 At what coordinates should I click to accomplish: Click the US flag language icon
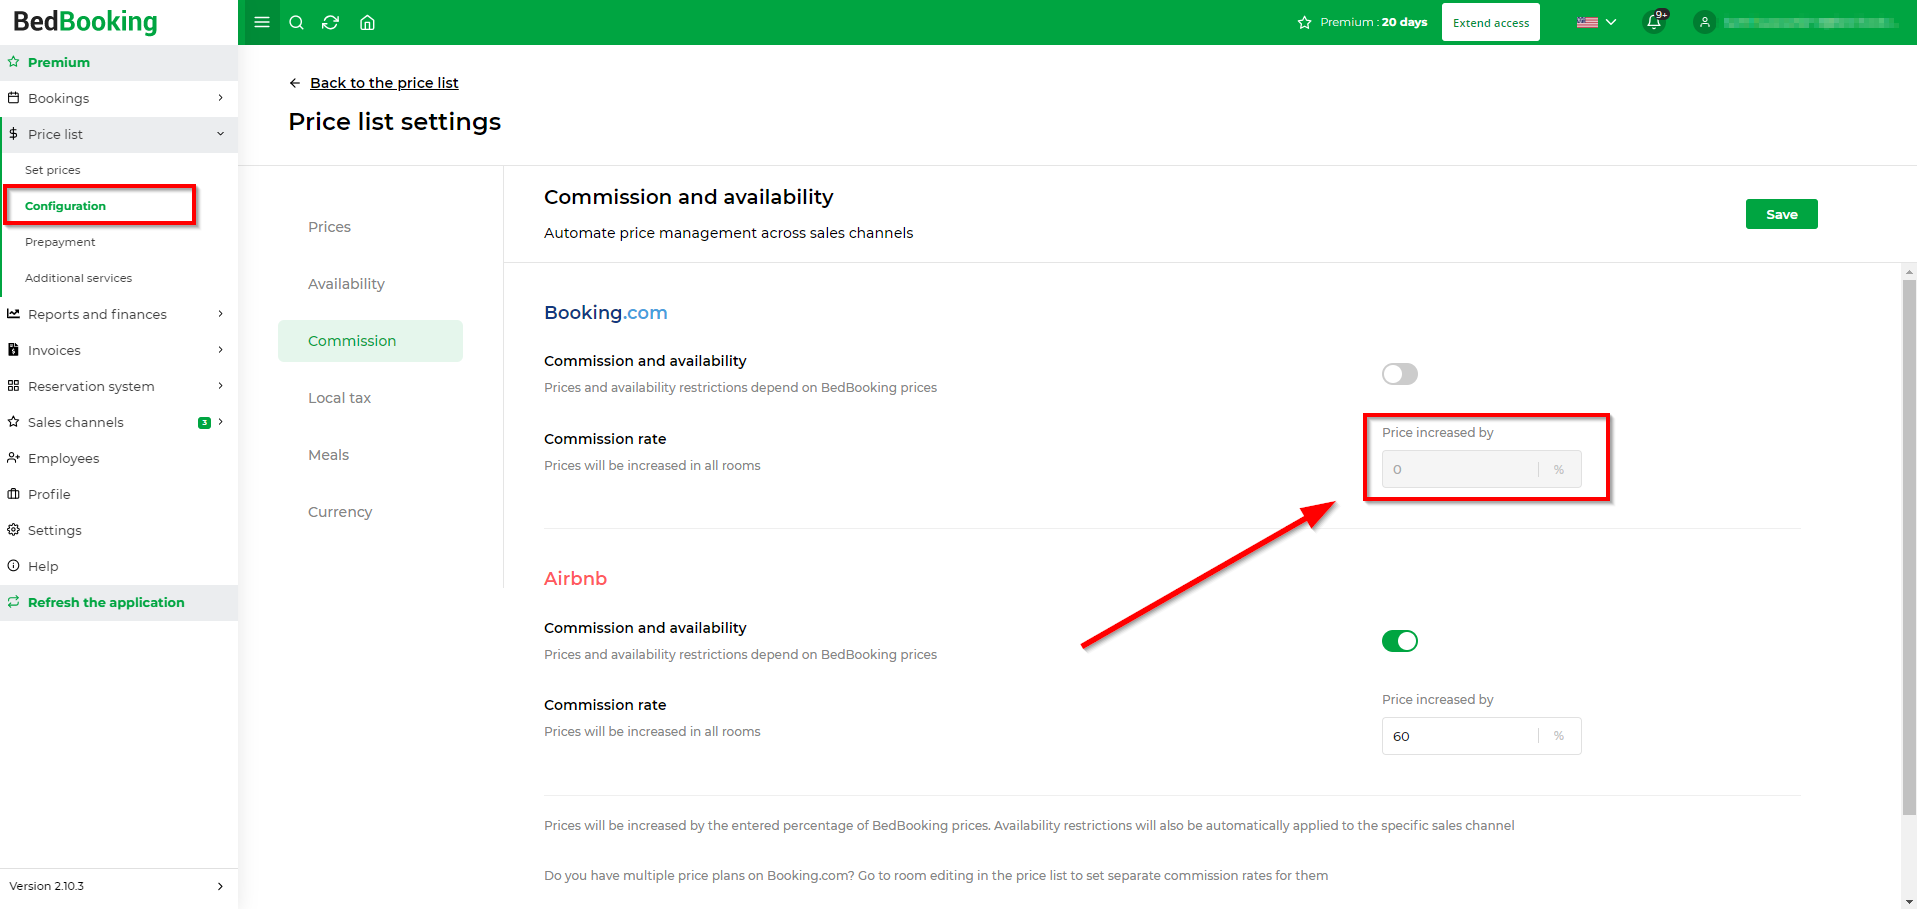[x=1587, y=22]
